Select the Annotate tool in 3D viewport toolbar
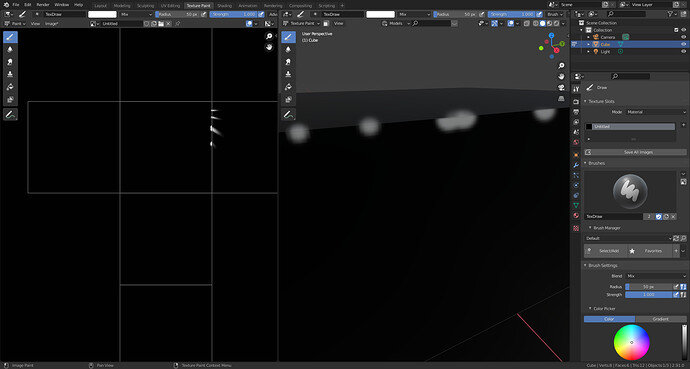The width and height of the screenshot is (690, 369). pyautogui.click(x=288, y=115)
